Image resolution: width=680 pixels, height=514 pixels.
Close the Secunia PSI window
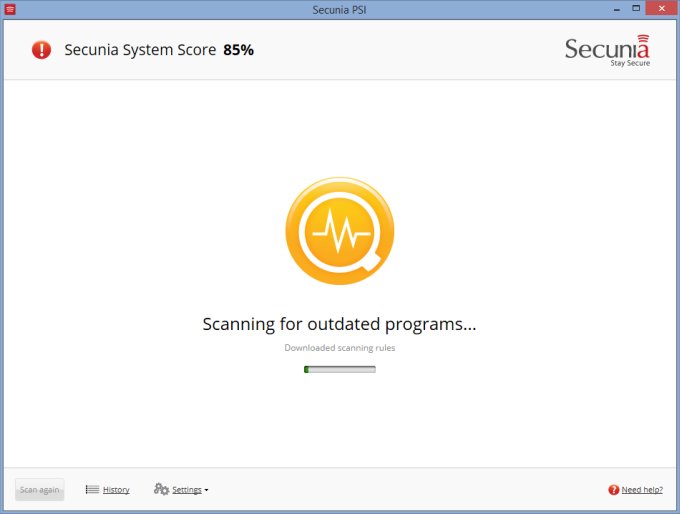[x=661, y=8]
